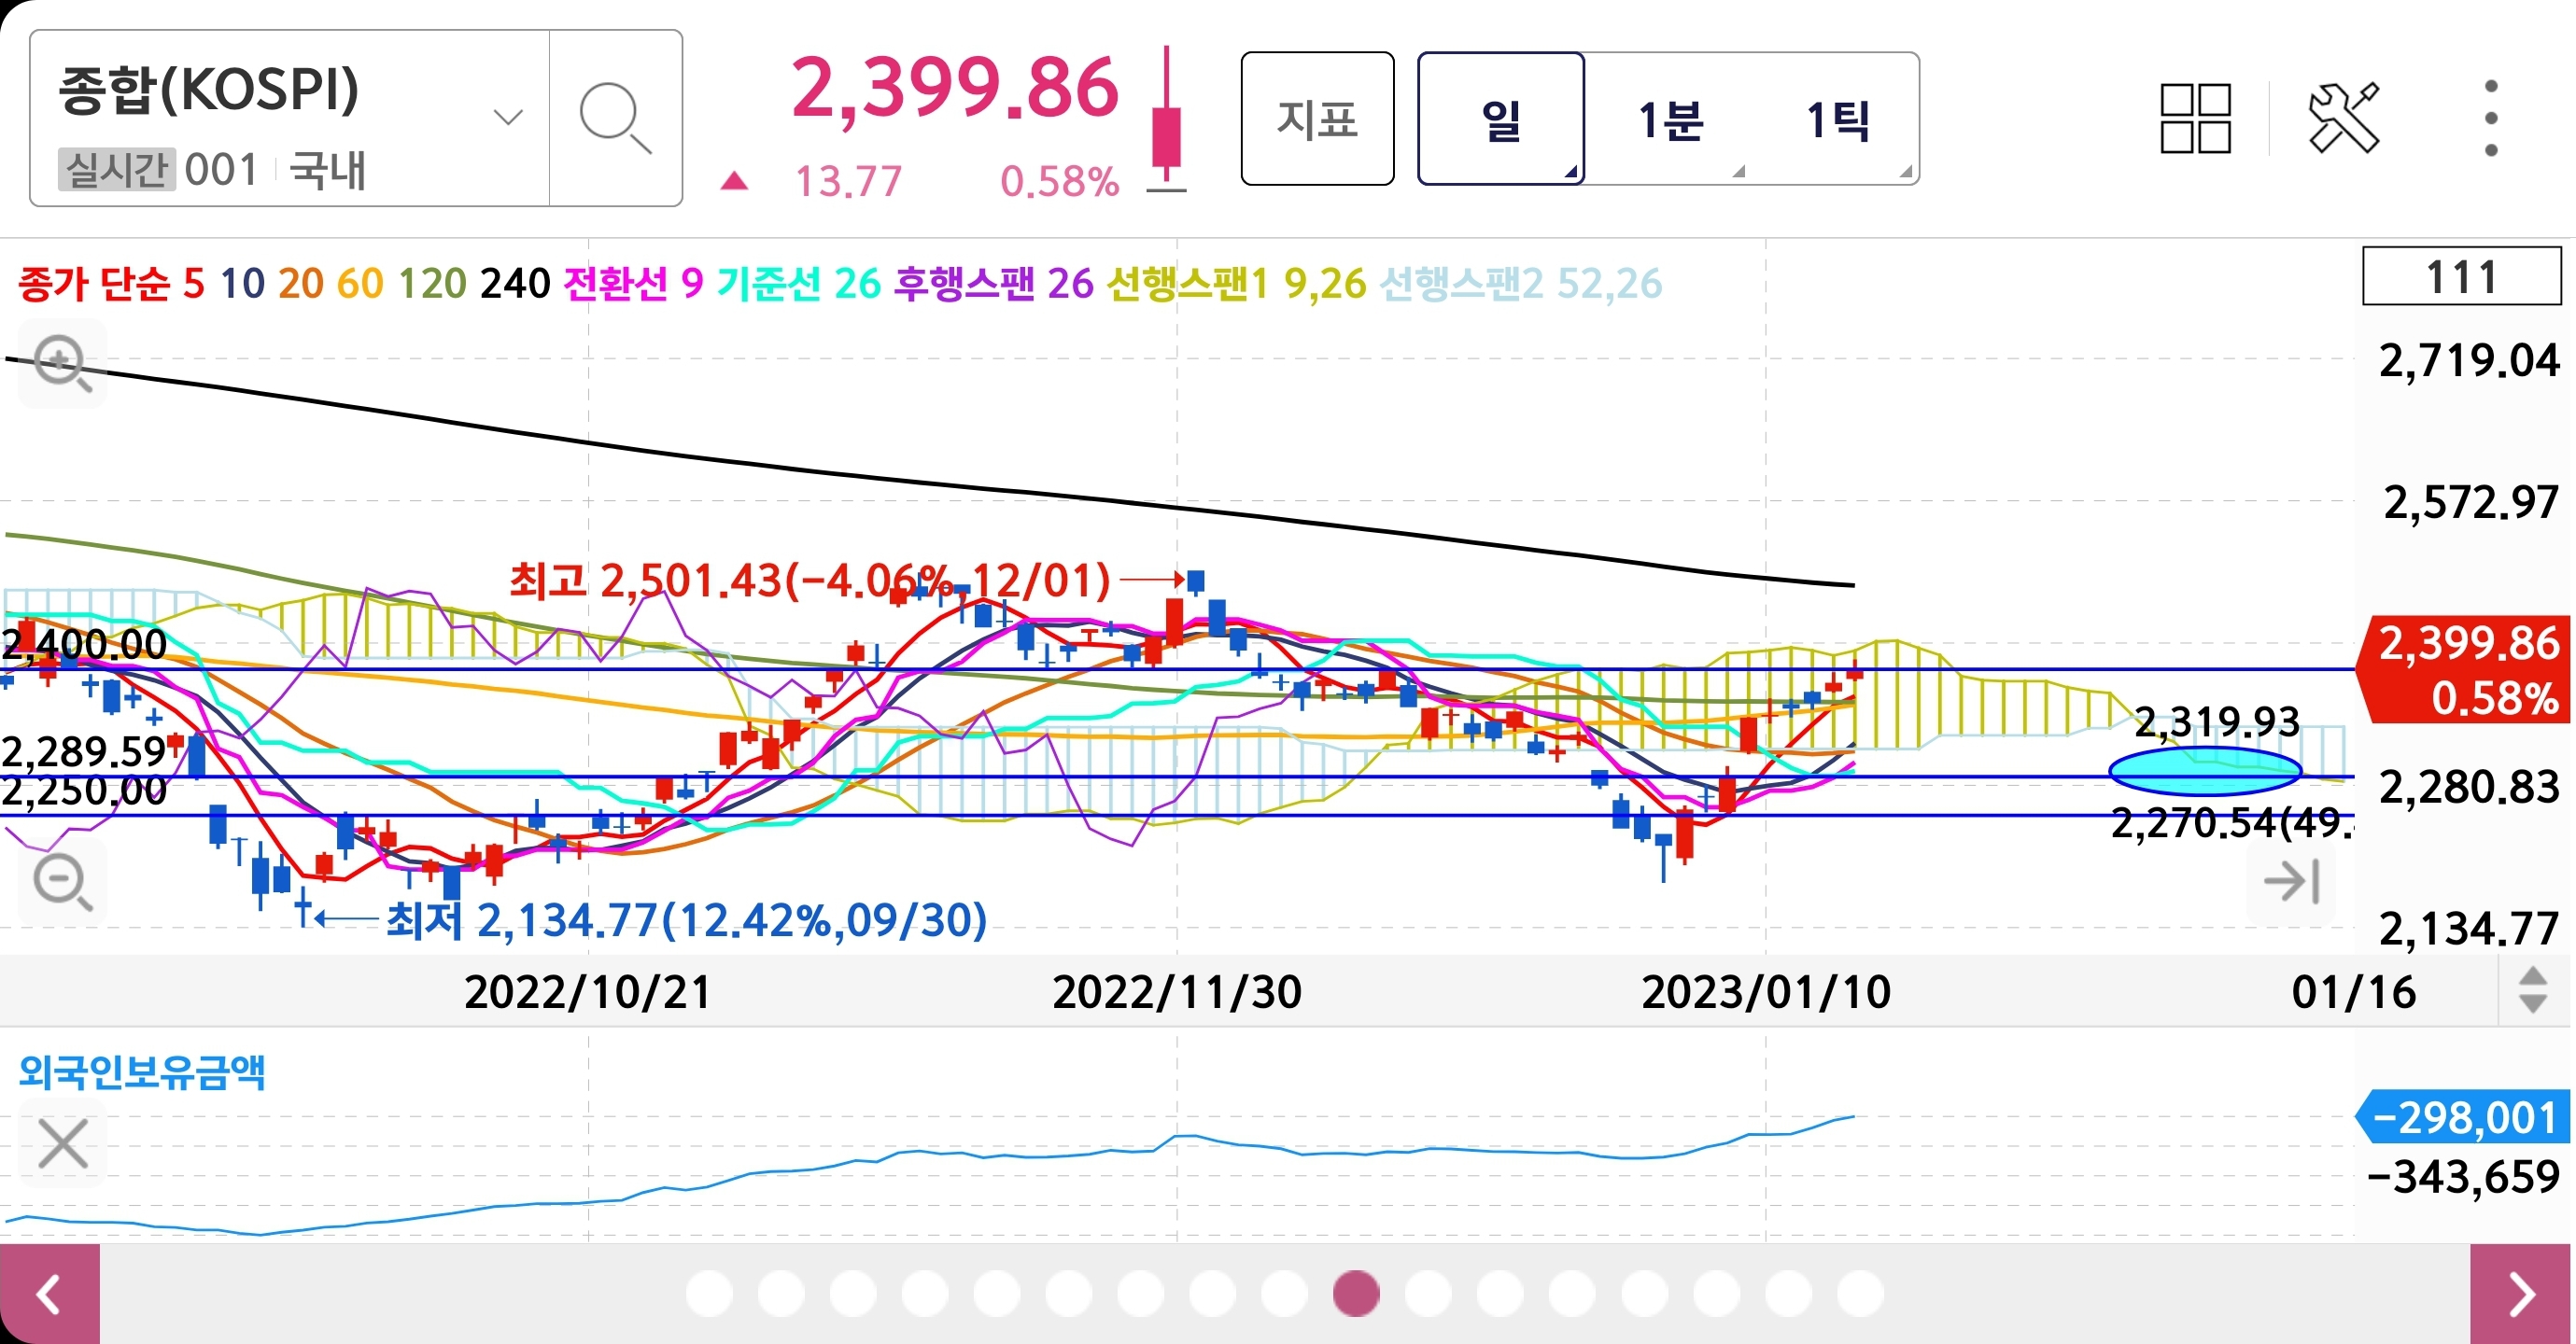Click the candle count field showing 111
Viewport: 2576px width, 1344px height.
(2461, 277)
